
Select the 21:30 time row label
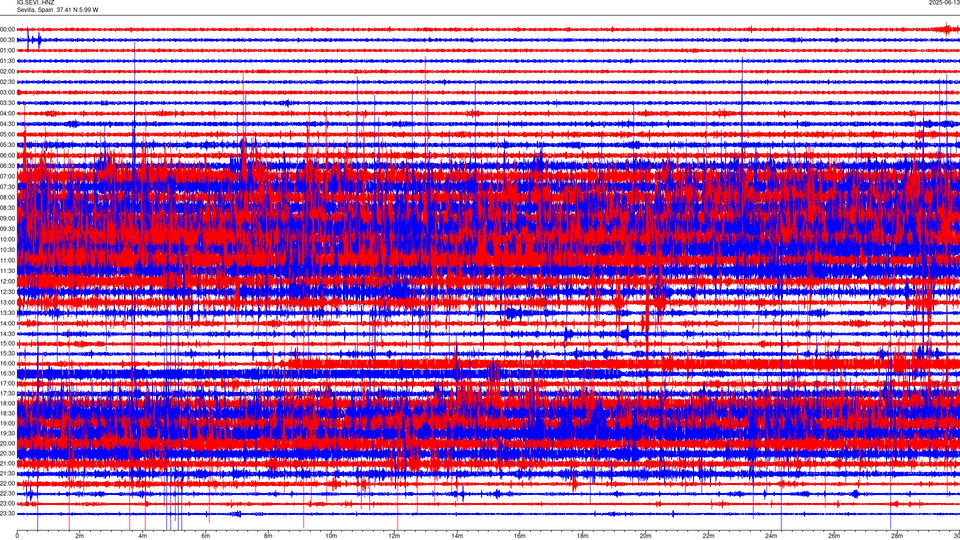click(x=7, y=474)
